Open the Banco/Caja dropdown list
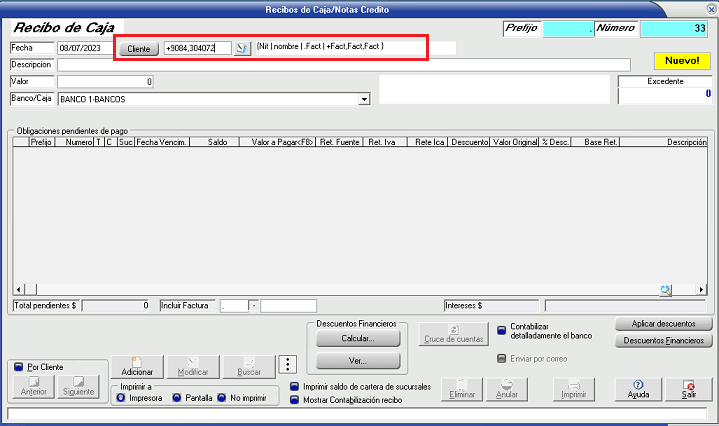 (x=364, y=99)
